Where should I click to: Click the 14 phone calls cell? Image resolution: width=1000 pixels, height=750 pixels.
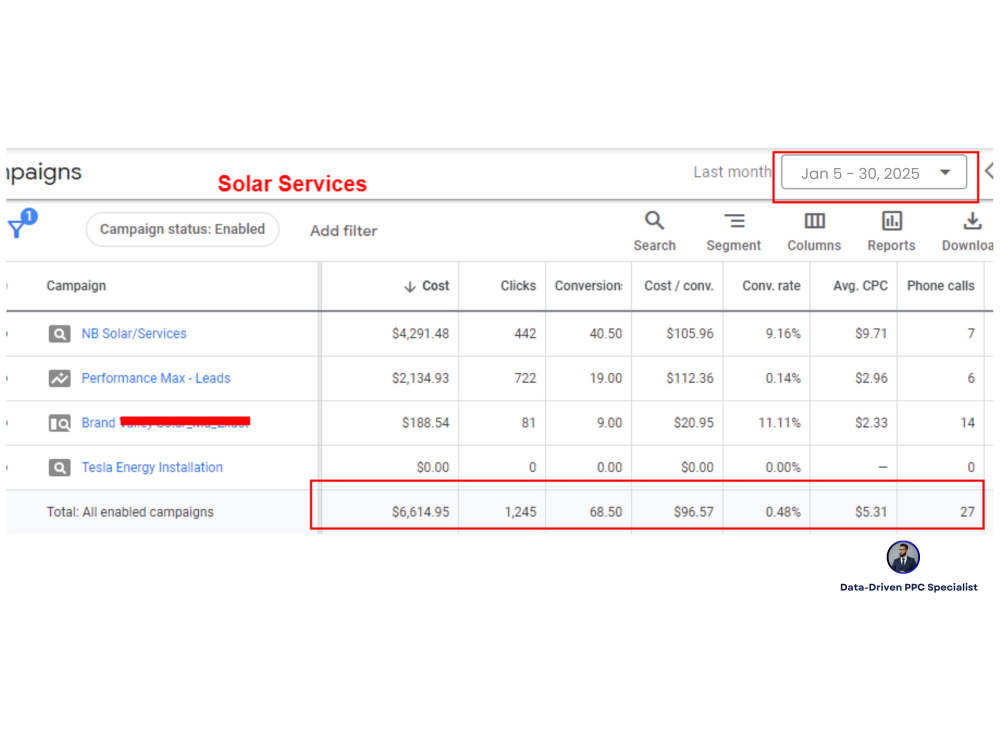click(x=967, y=423)
